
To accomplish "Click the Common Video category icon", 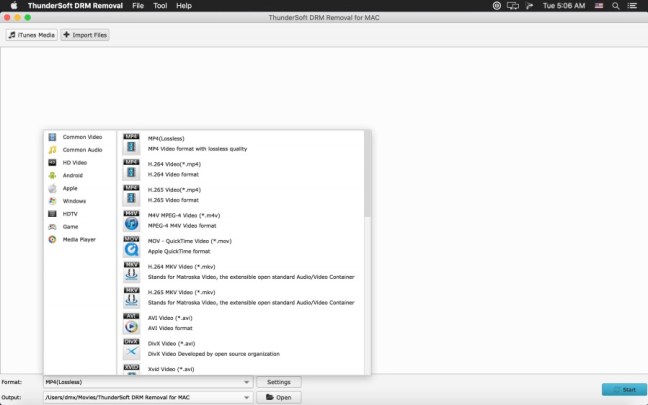I will point(52,137).
